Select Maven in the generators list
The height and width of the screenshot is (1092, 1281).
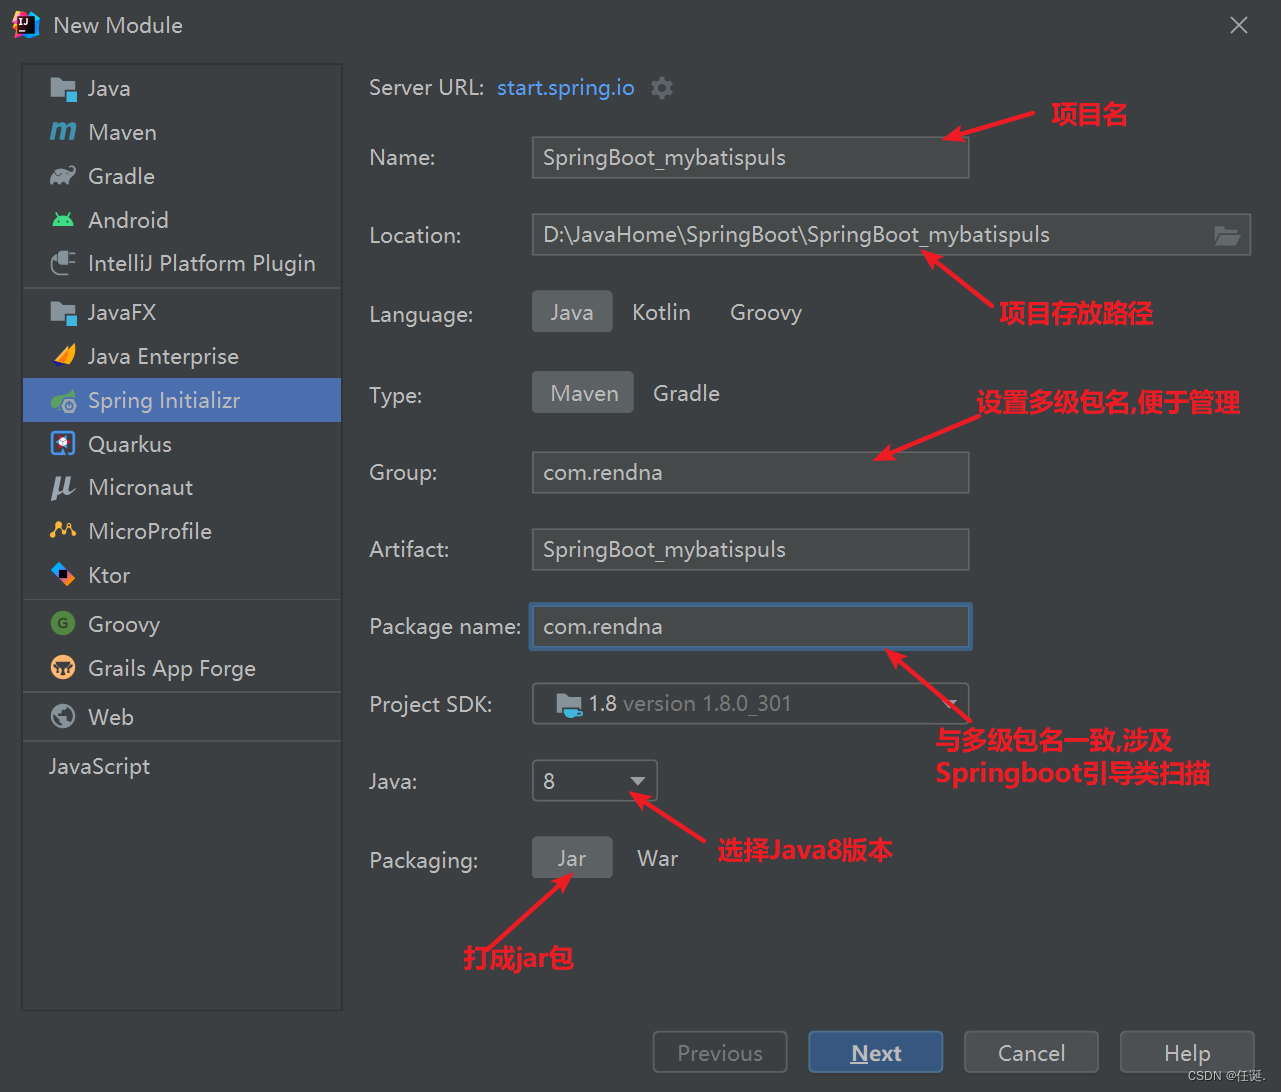182,132
